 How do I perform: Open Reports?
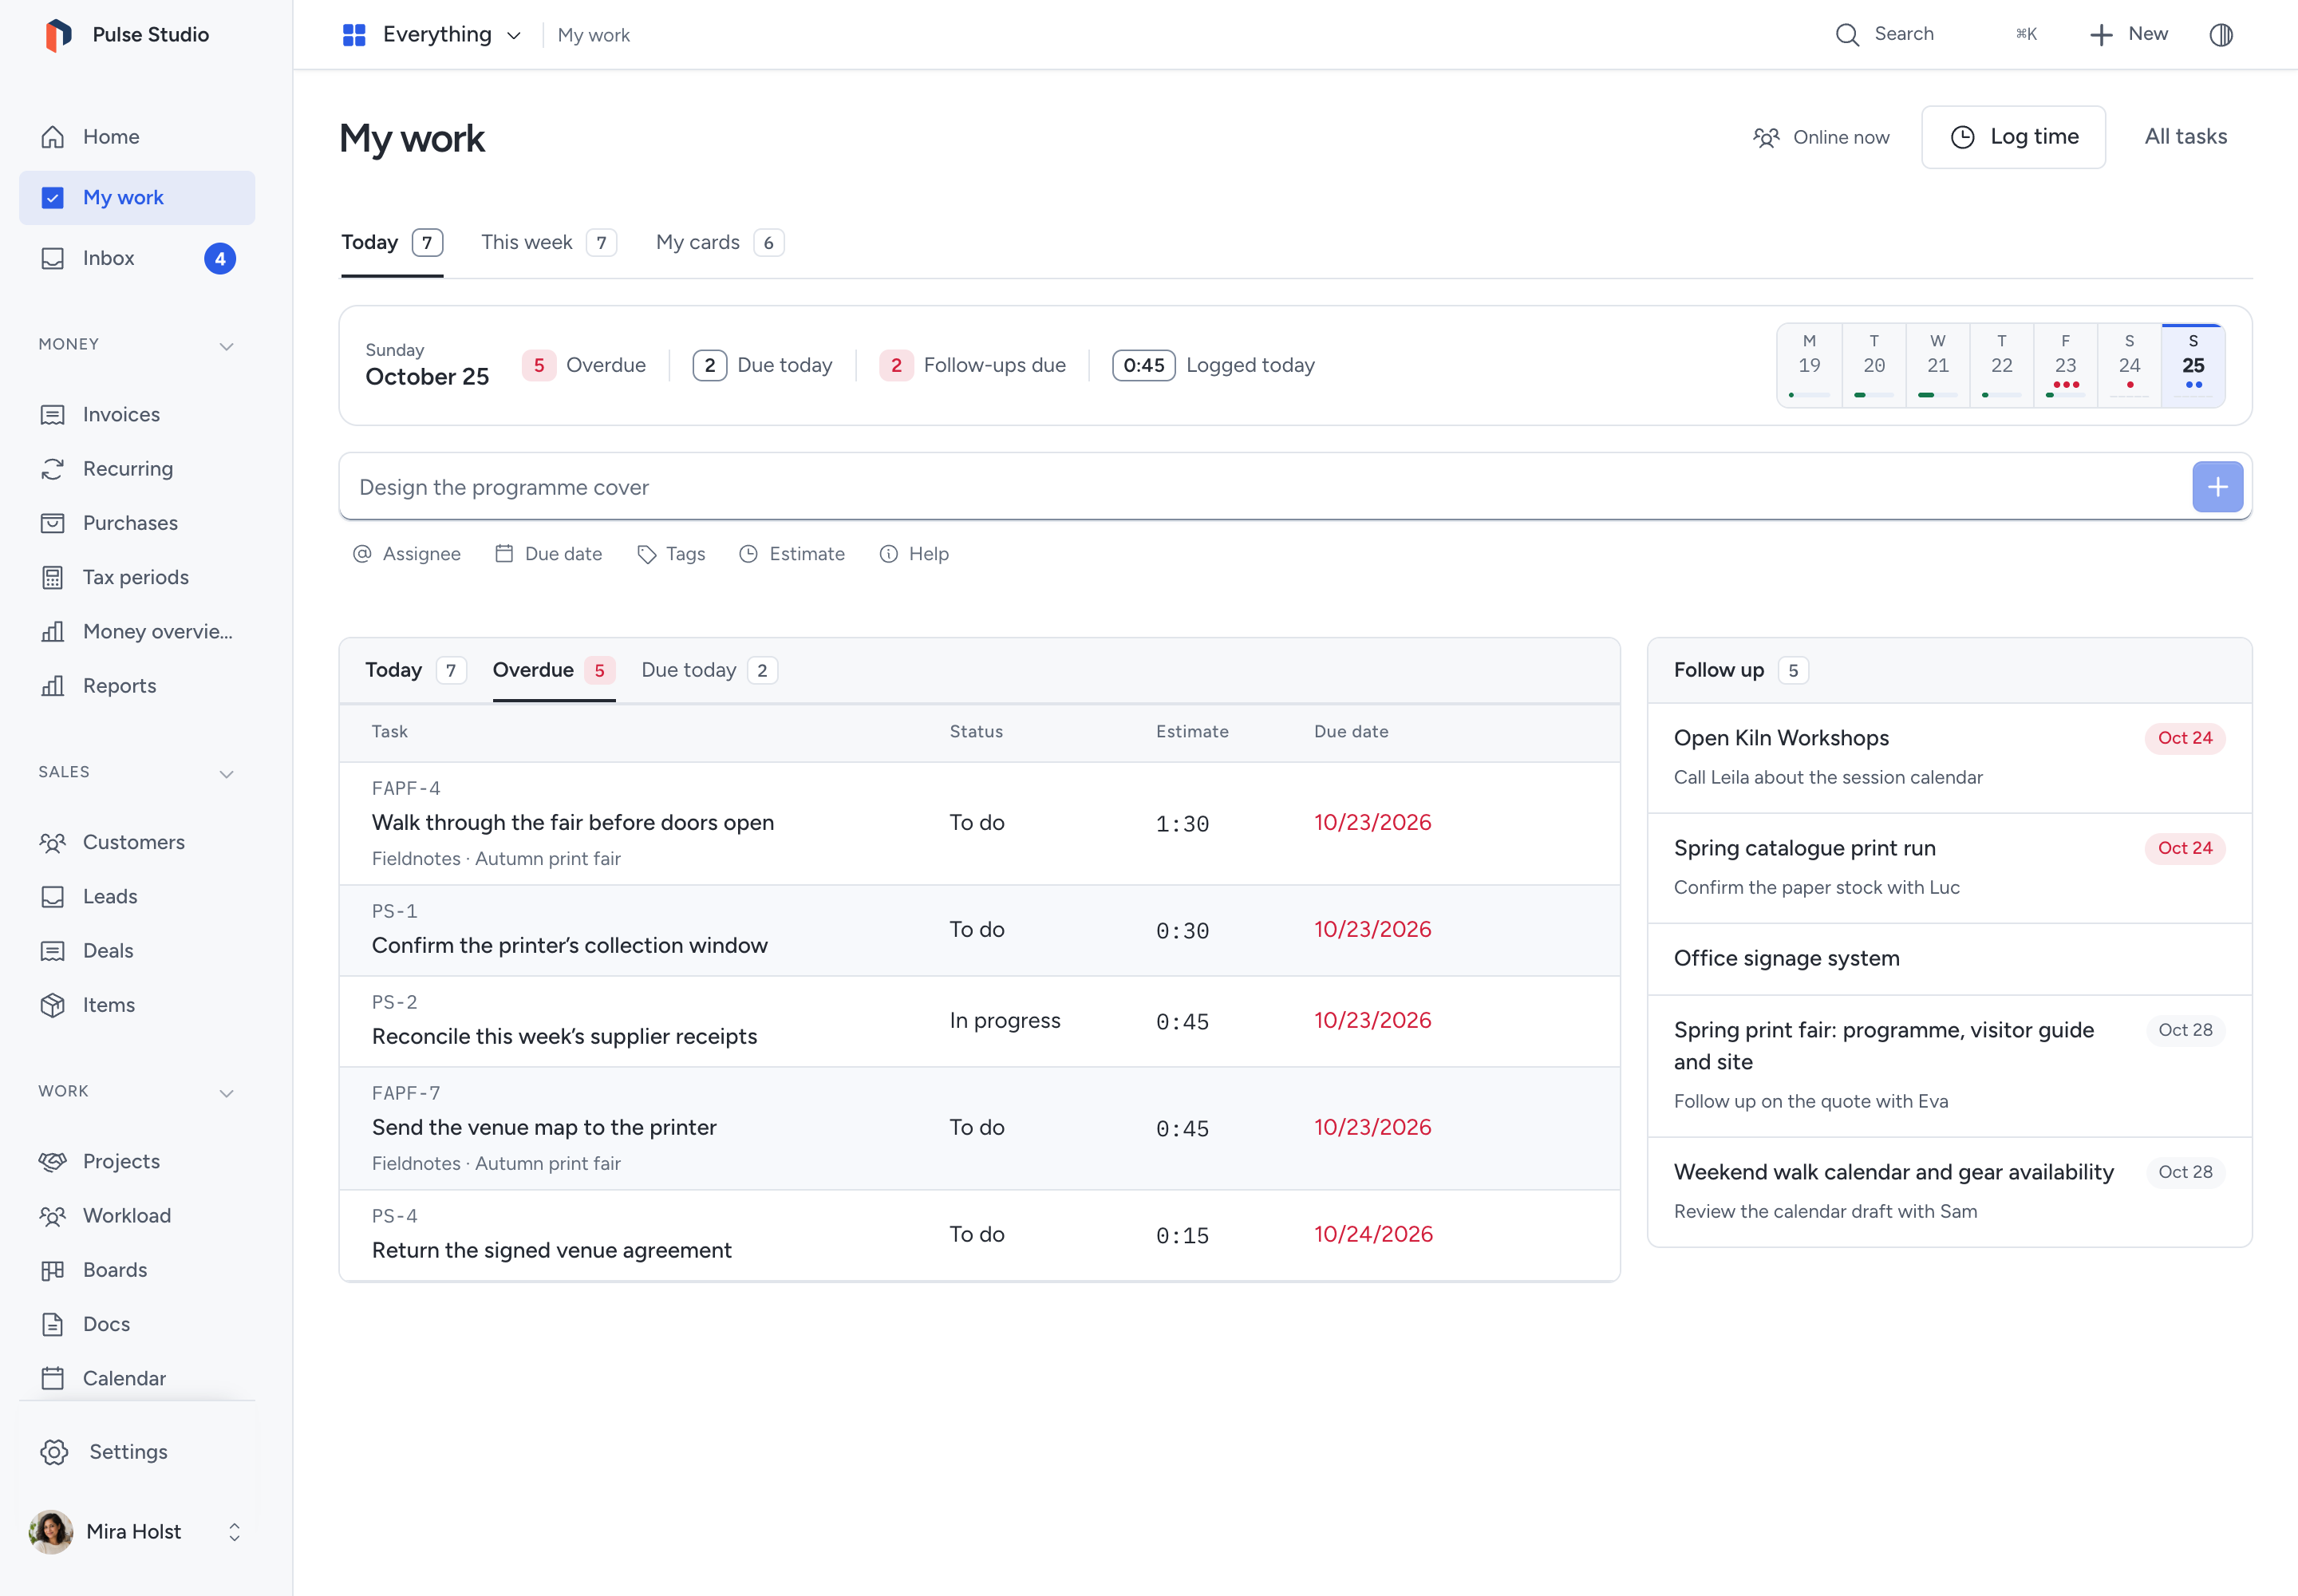[x=137, y=685]
